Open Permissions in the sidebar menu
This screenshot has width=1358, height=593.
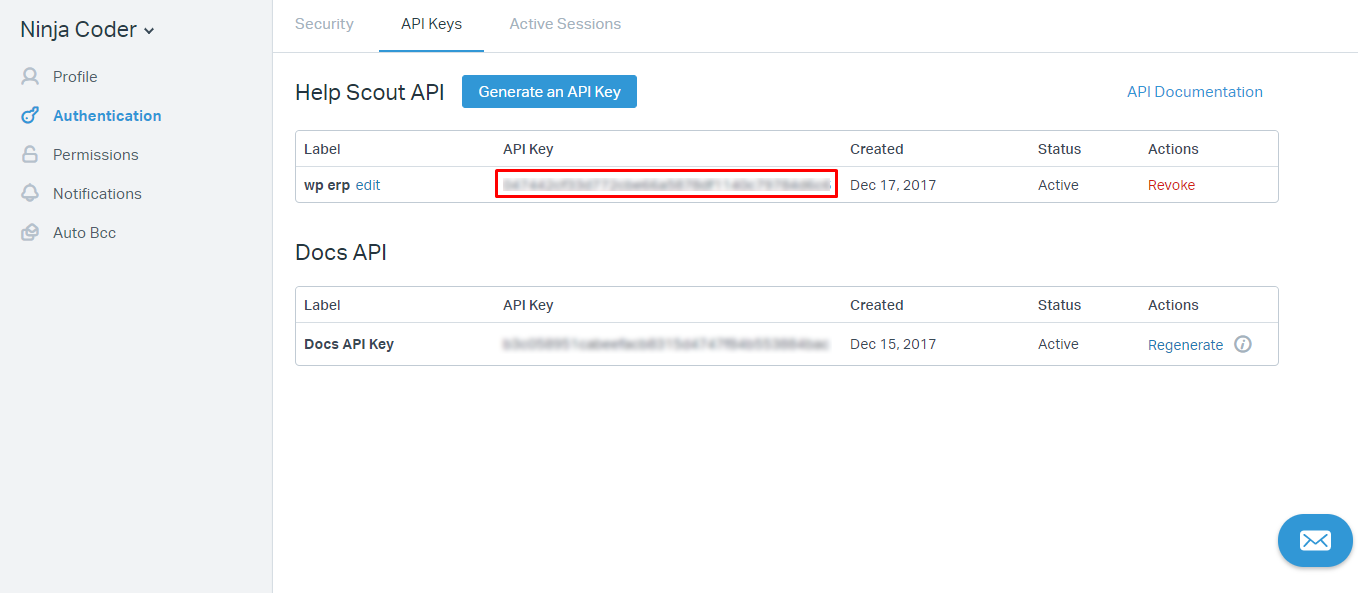(x=95, y=155)
